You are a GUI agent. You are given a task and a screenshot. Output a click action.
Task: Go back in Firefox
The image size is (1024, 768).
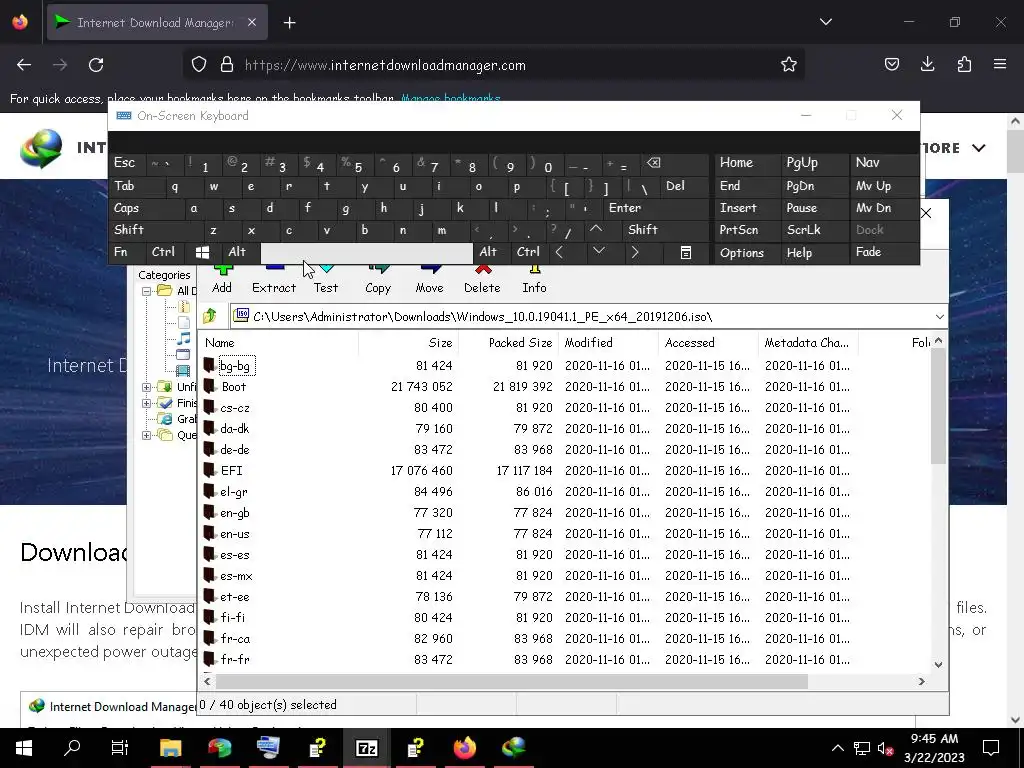point(24,65)
